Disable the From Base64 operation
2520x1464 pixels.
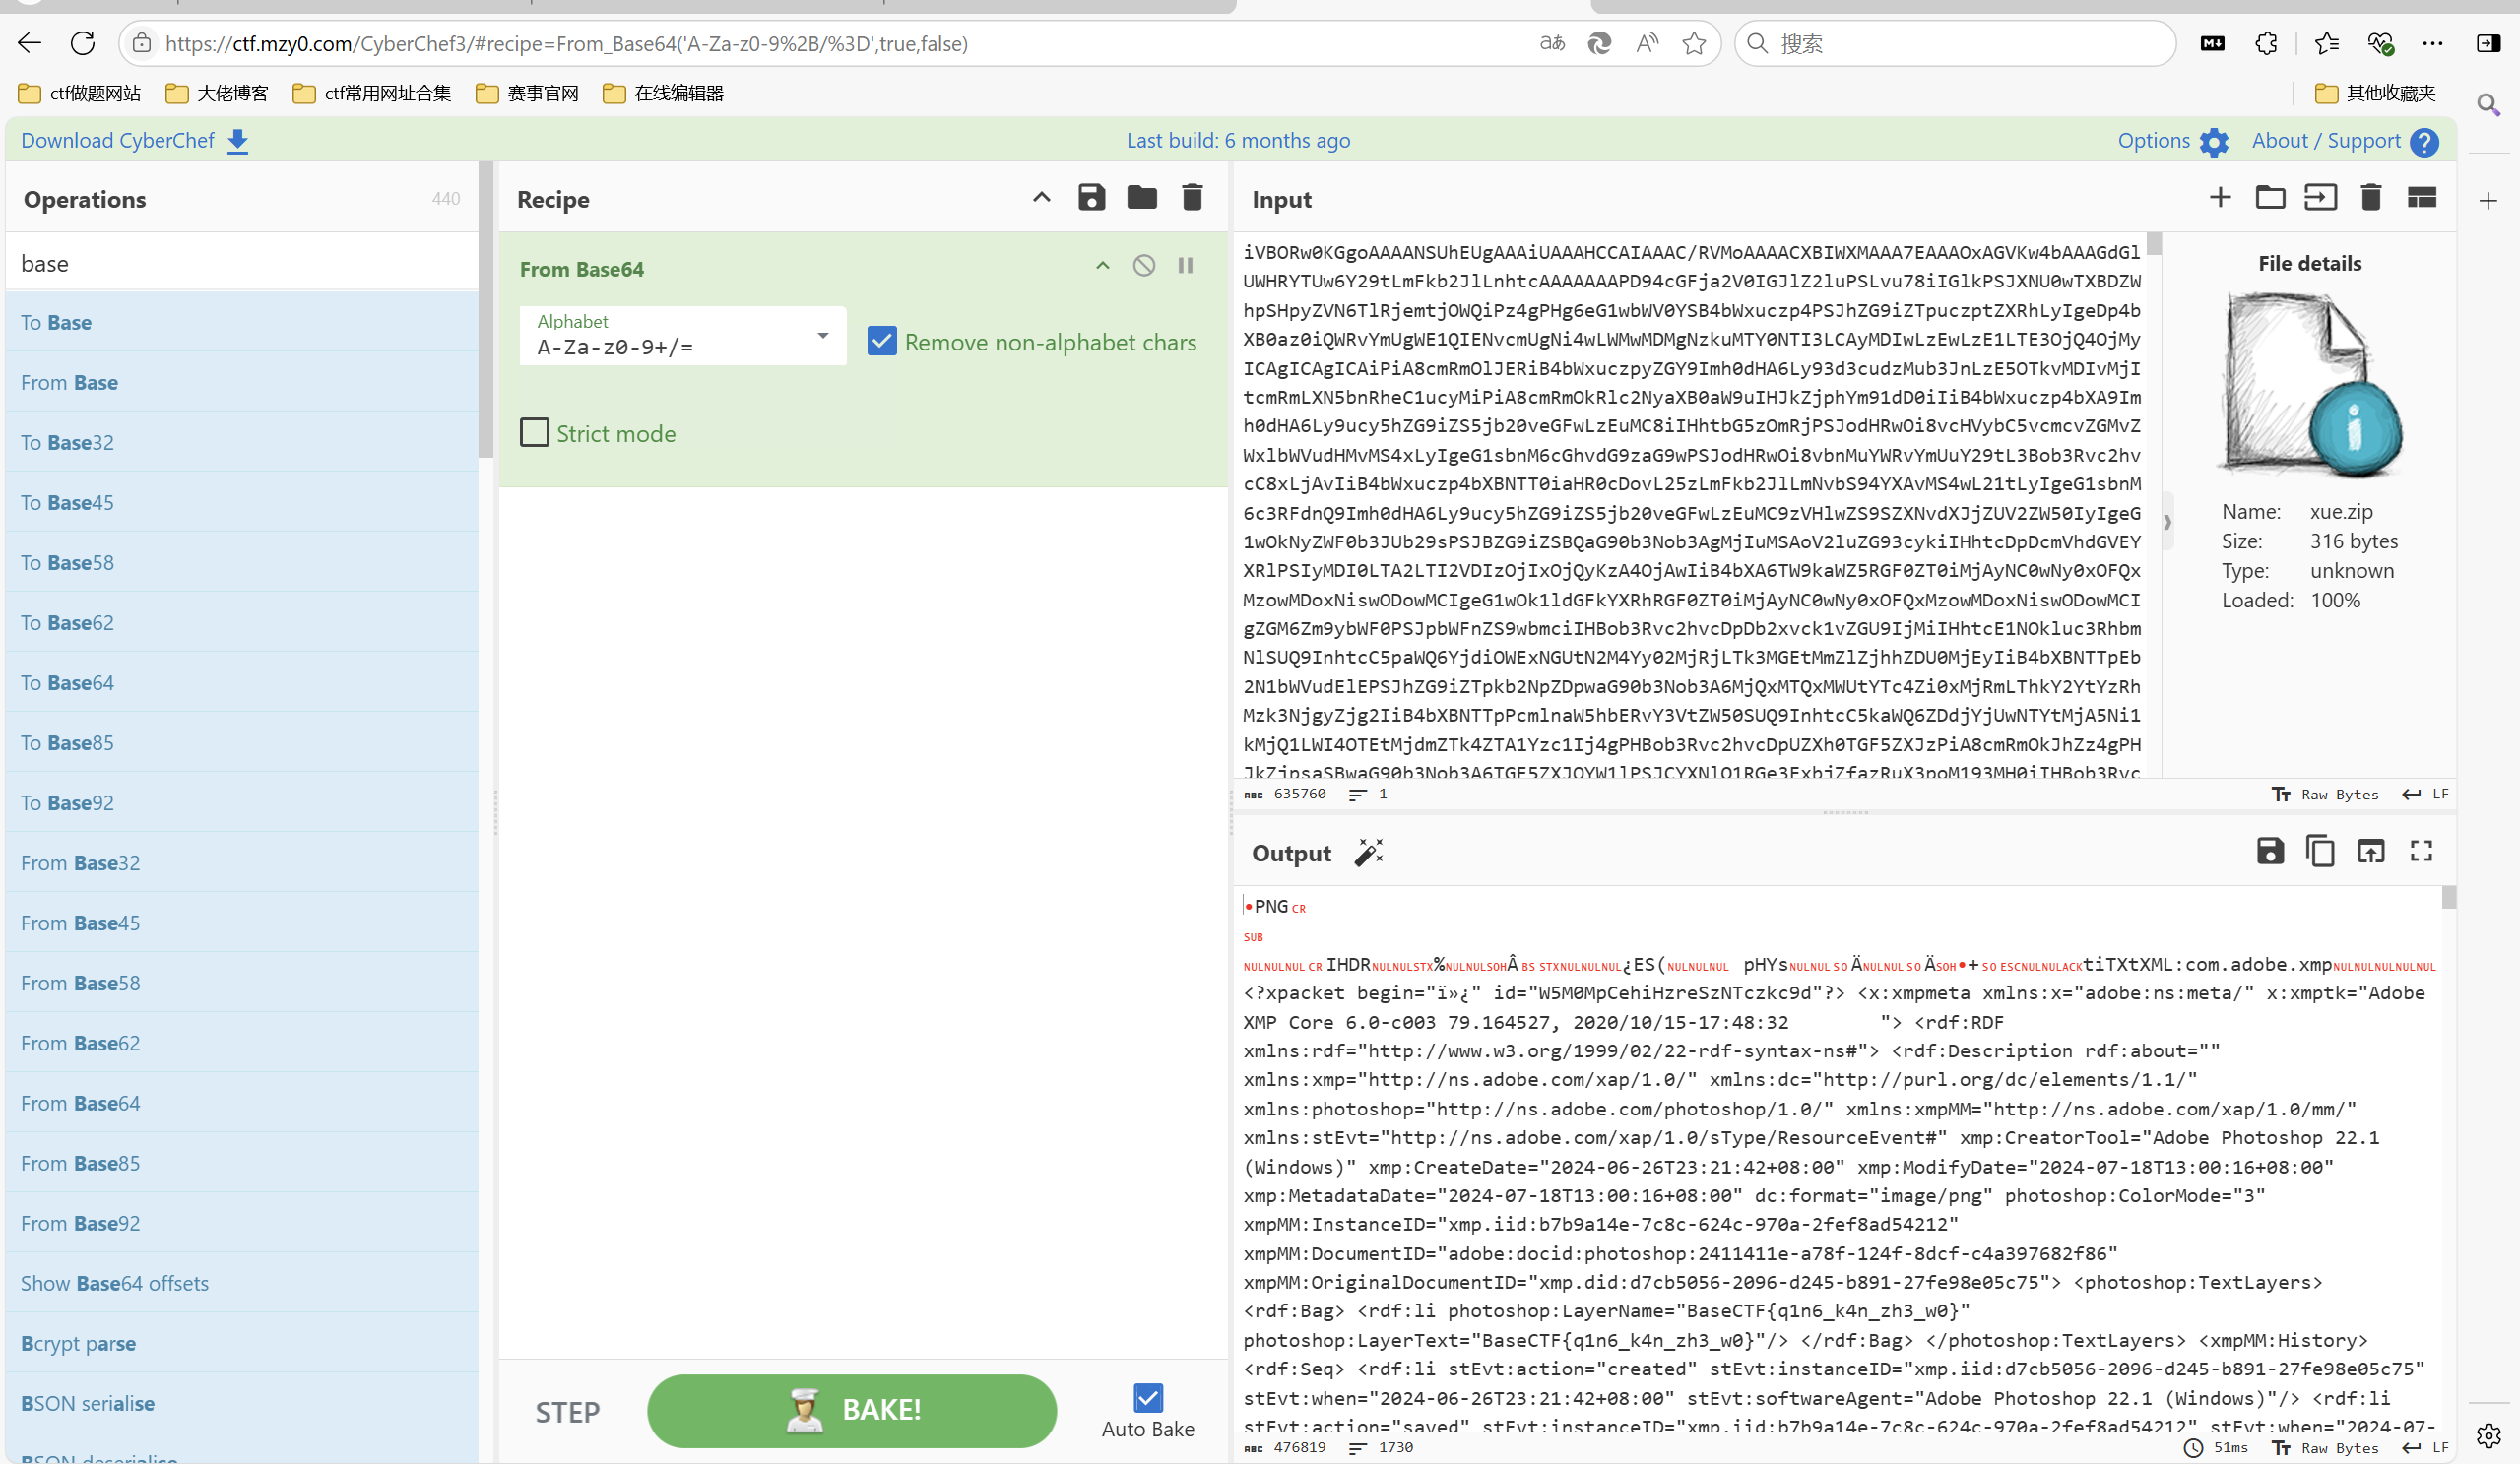1143,266
